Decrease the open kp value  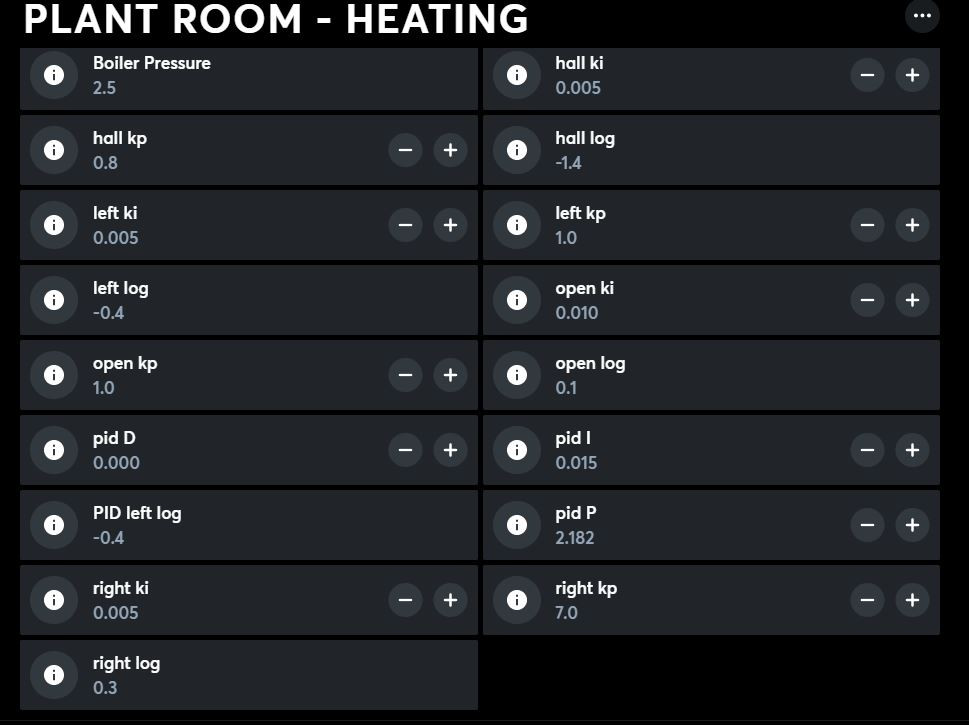point(405,375)
